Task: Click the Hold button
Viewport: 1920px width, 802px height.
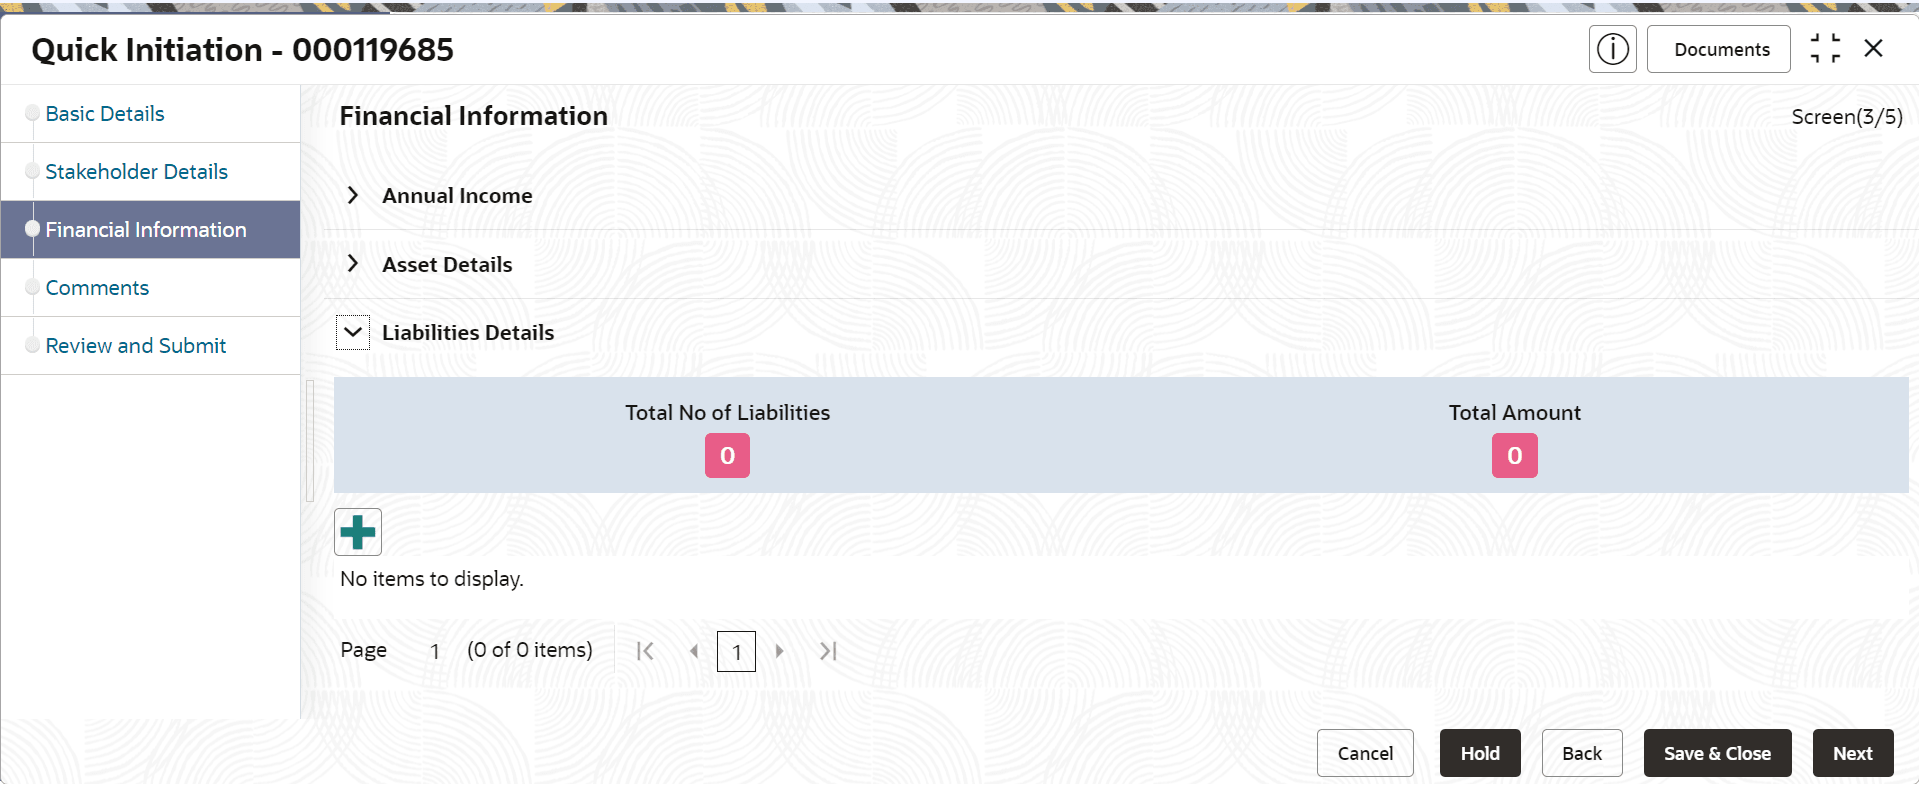Action: [1479, 753]
